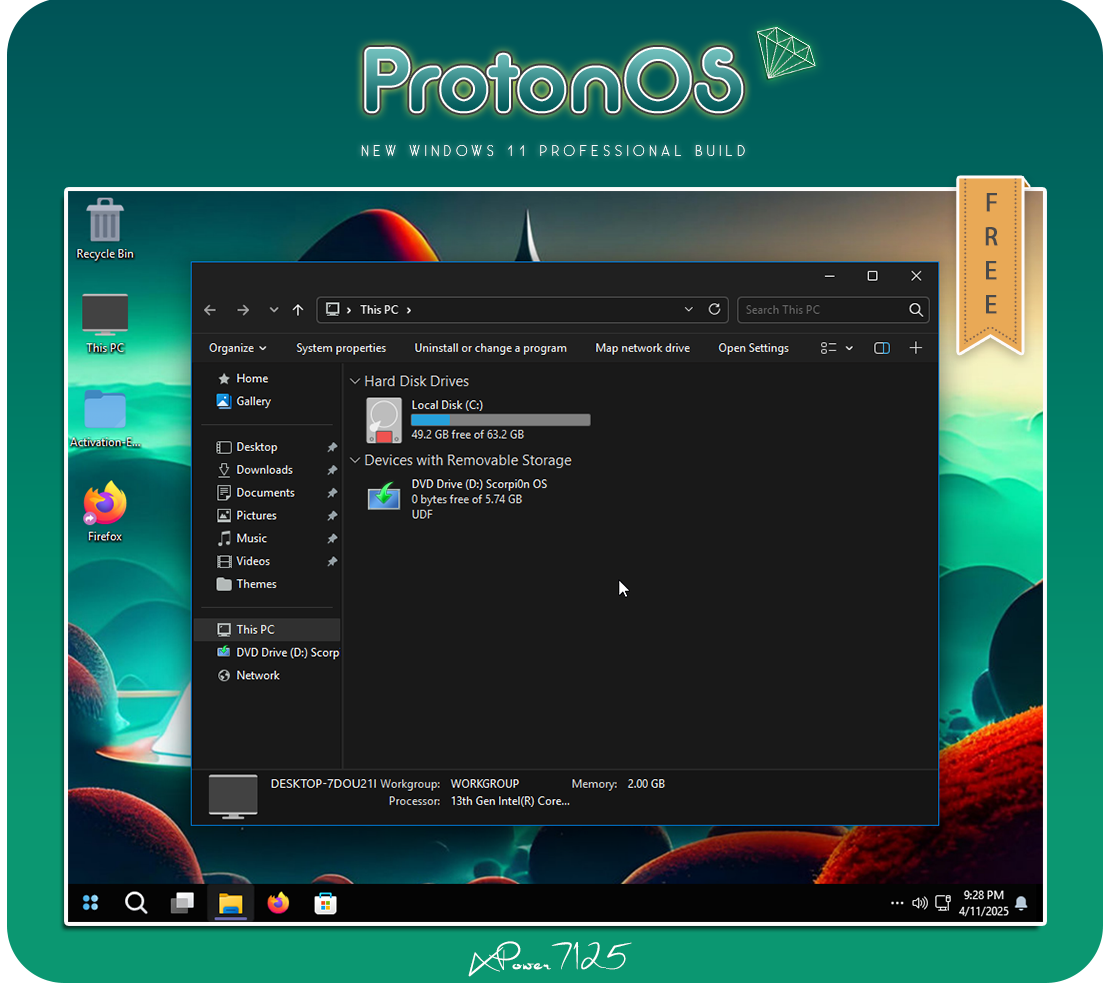
Task: Open Documents in Quick access
Action: click(255, 493)
